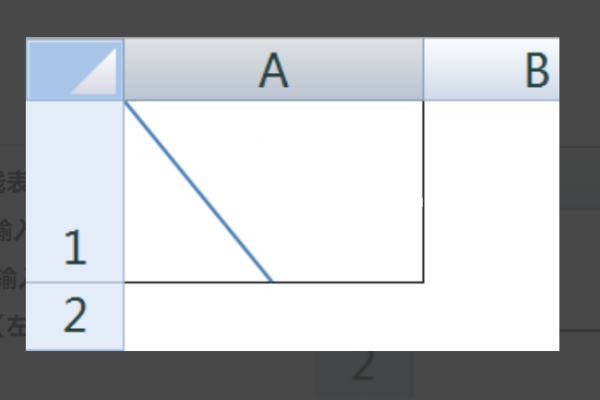
Task: Select column B via its header
Action: pos(491,69)
